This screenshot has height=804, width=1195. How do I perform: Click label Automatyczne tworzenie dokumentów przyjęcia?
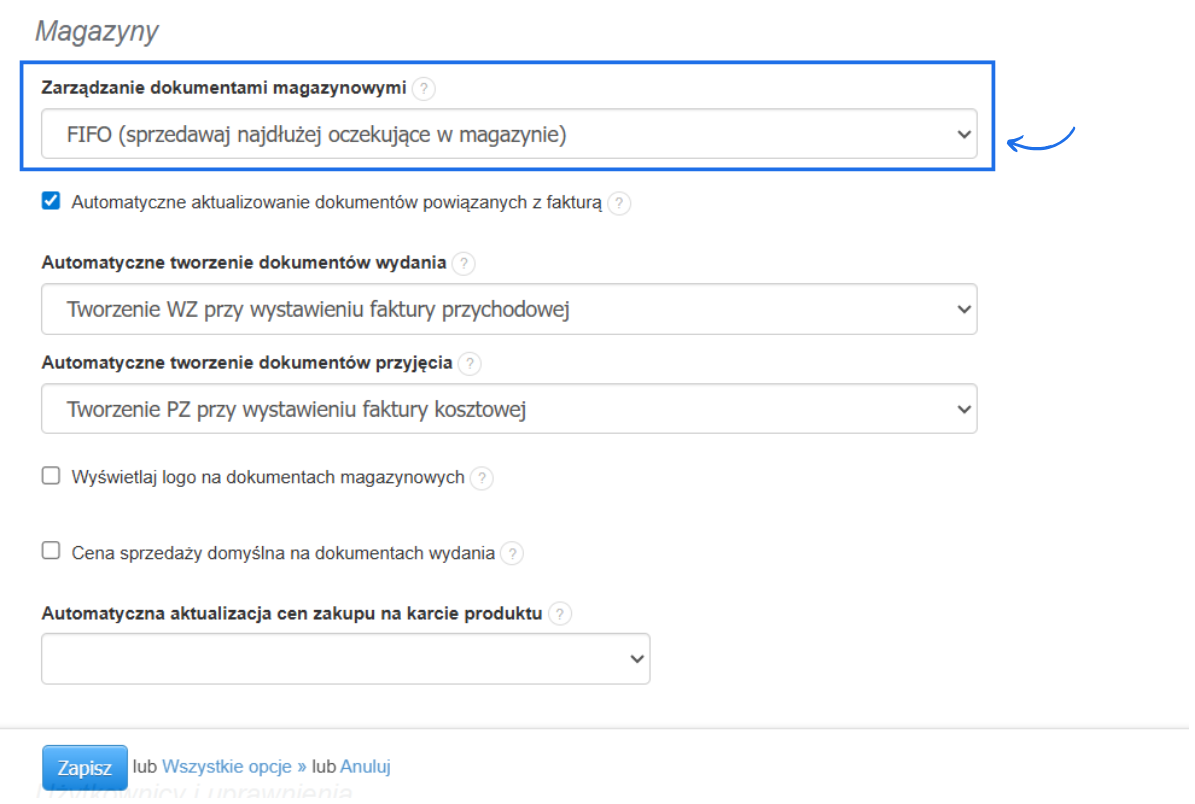pyautogui.click(x=247, y=363)
